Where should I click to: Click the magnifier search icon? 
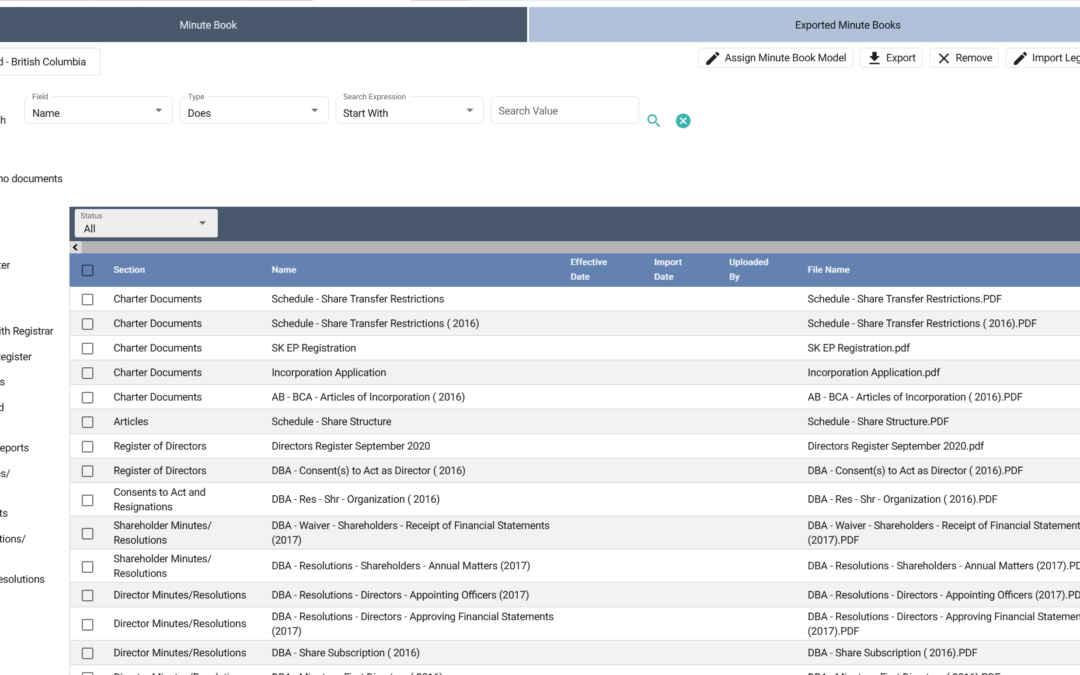click(653, 121)
